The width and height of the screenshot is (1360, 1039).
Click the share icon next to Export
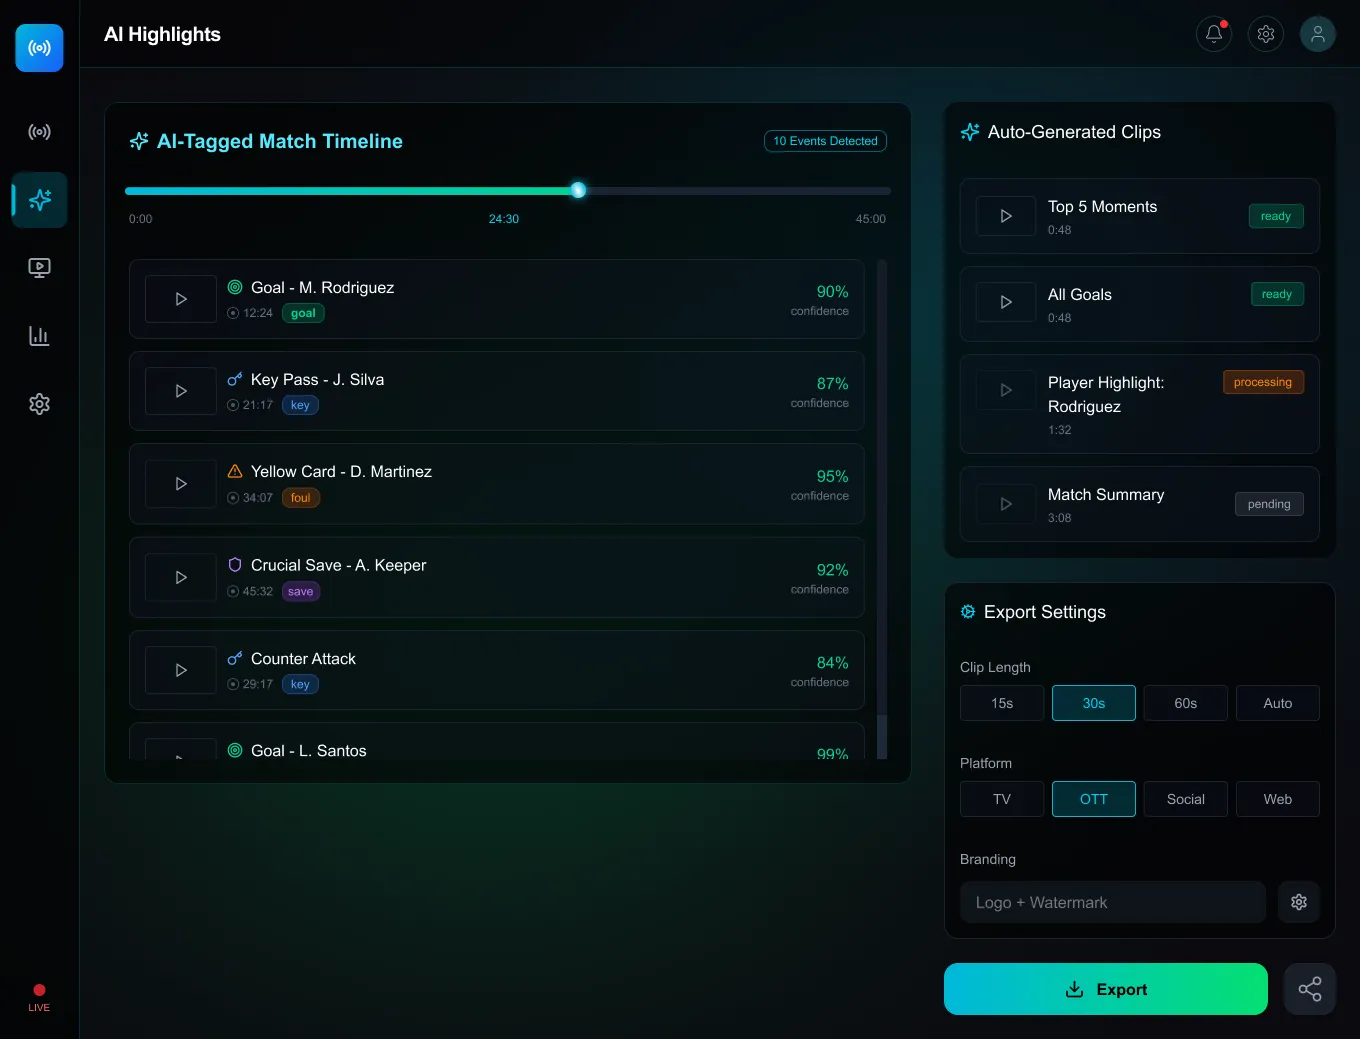(1310, 989)
